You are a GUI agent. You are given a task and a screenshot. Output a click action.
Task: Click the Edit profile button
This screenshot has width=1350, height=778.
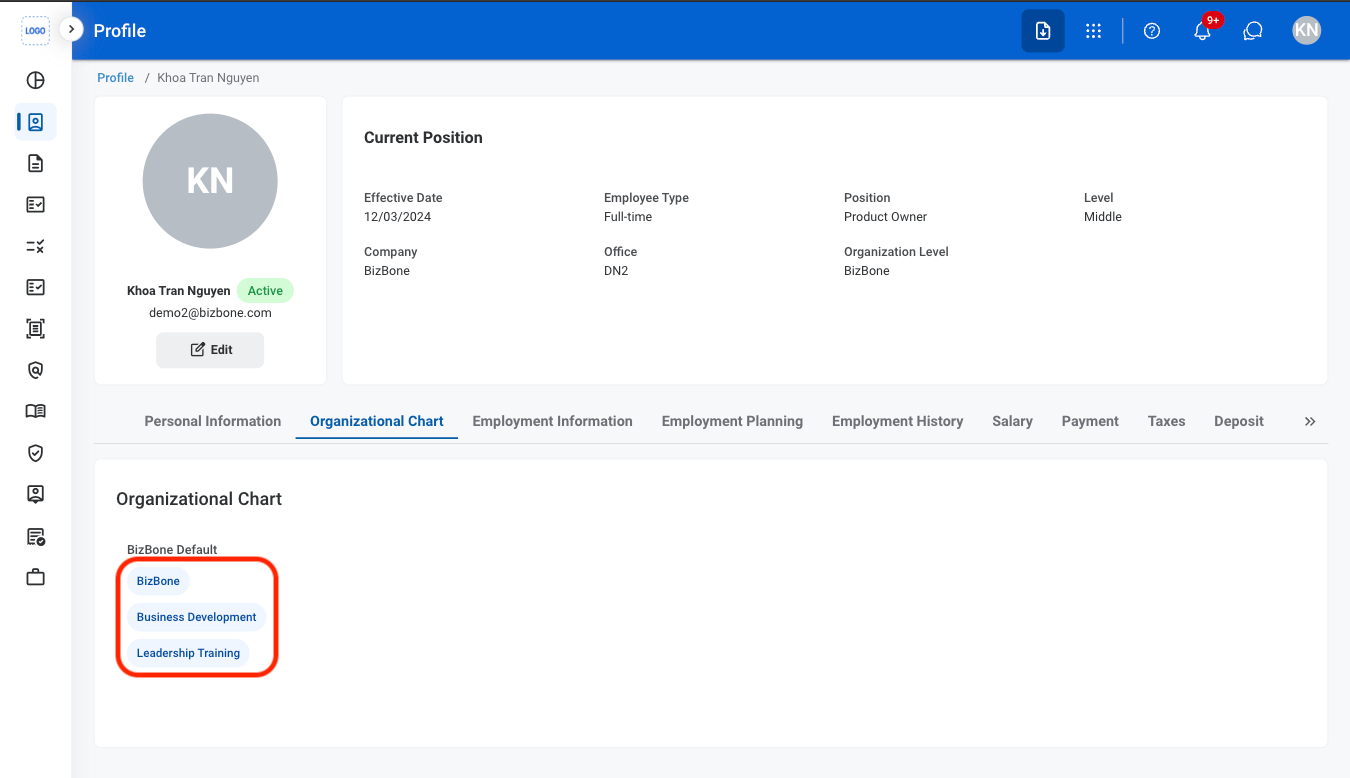coord(210,350)
